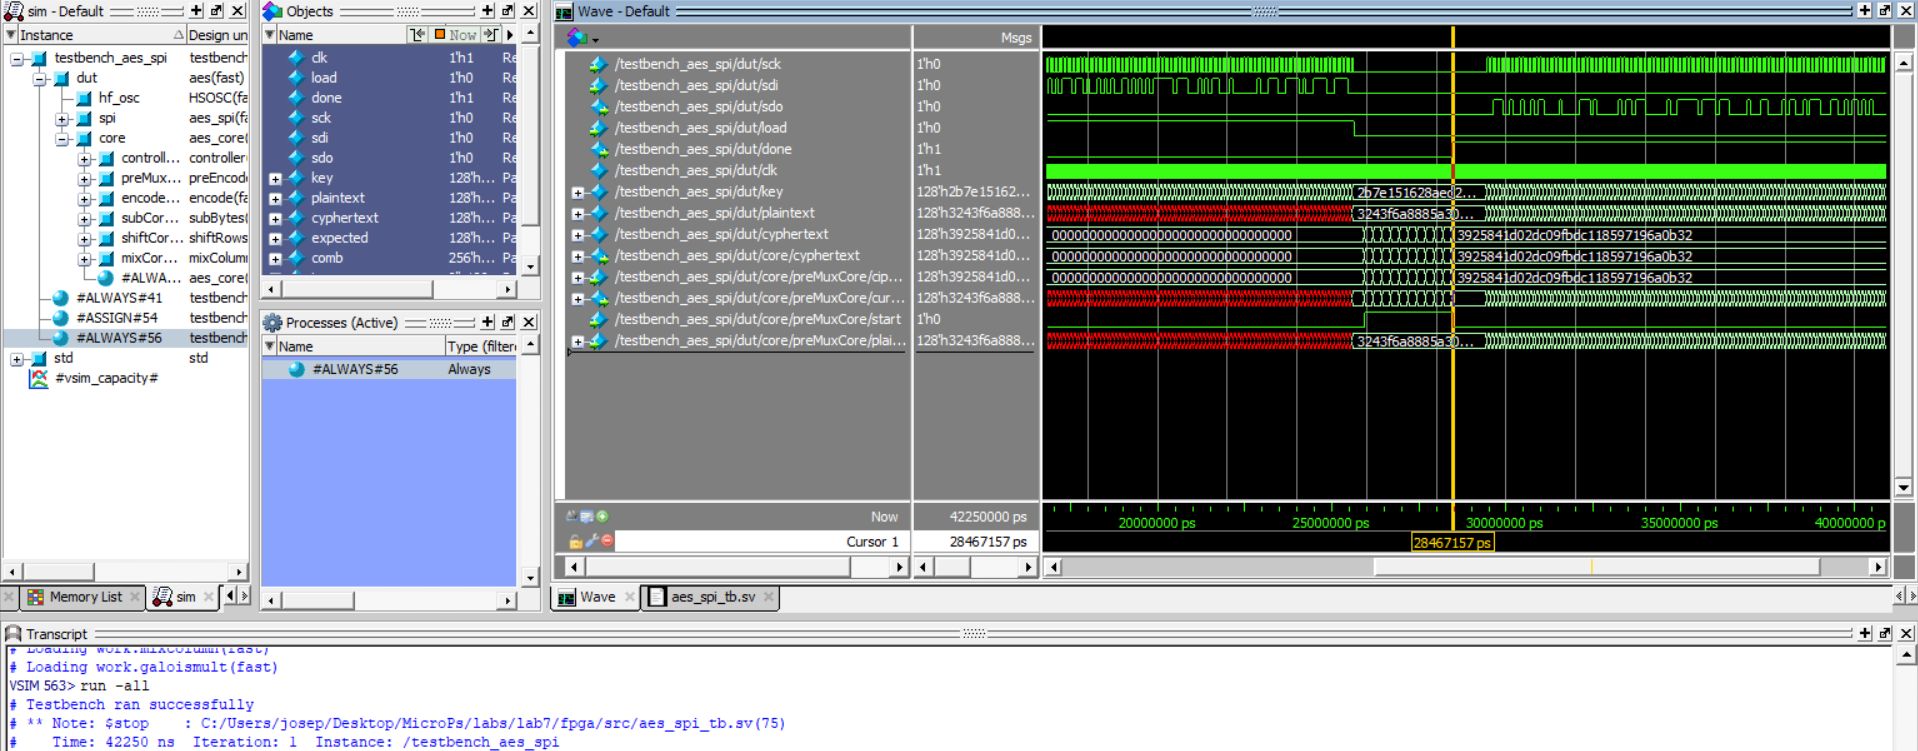This screenshot has width=1918, height=751.
Task: Expand the spi instance node
Action: coord(62,119)
